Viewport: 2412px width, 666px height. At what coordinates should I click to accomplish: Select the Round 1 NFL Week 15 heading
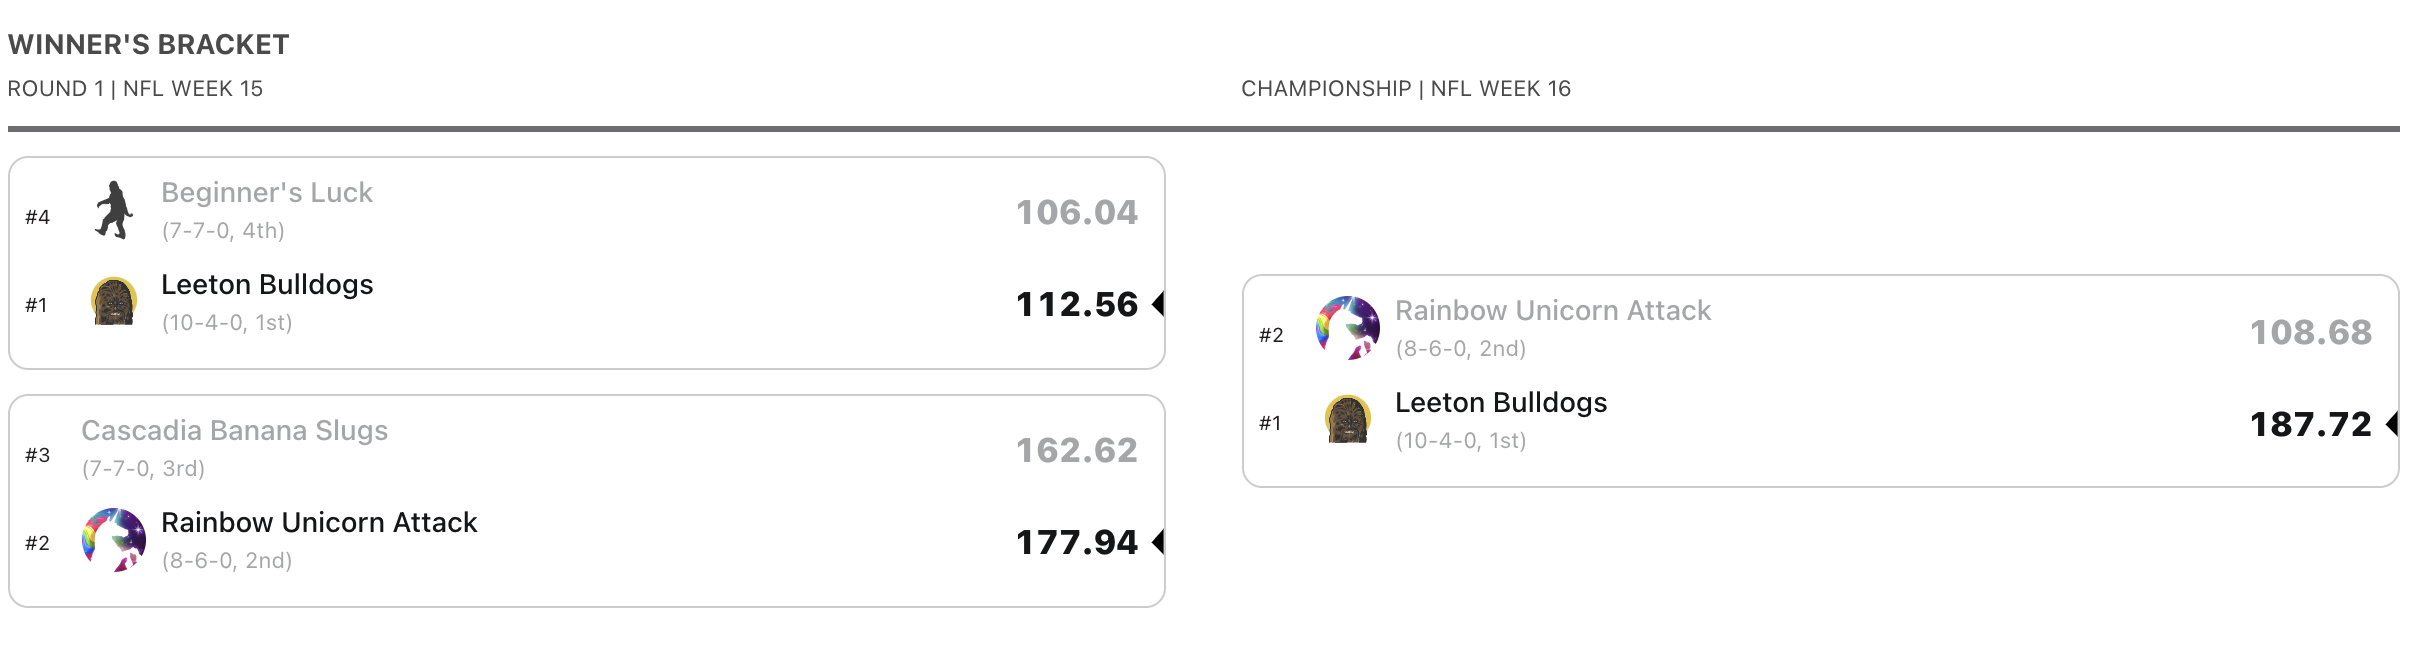click(135, 89)
